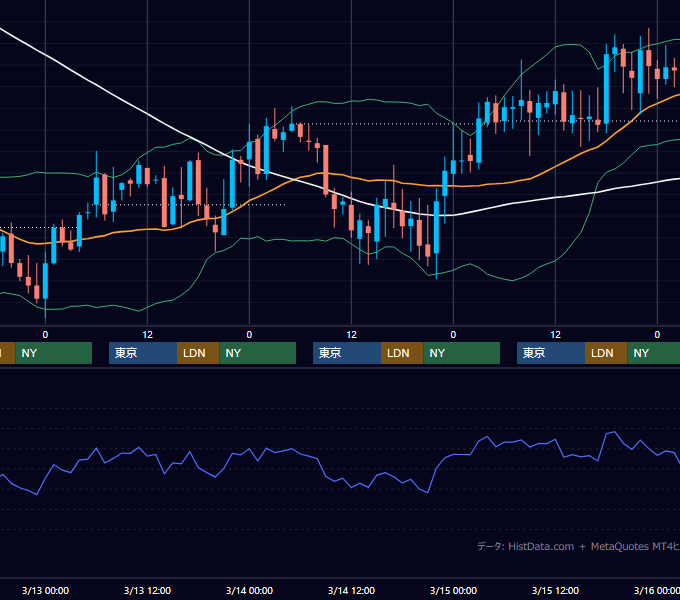Image resolution: width=680 pixels, height=600 pixels.
Task: Select the NY session block after 3/13 LDN
Action: pos(258,353)
